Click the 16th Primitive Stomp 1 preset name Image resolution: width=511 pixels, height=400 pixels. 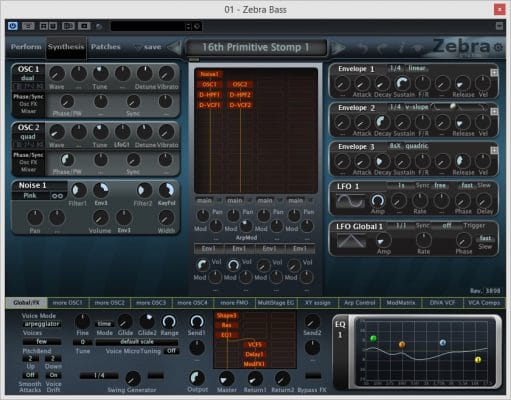point(256,47)
